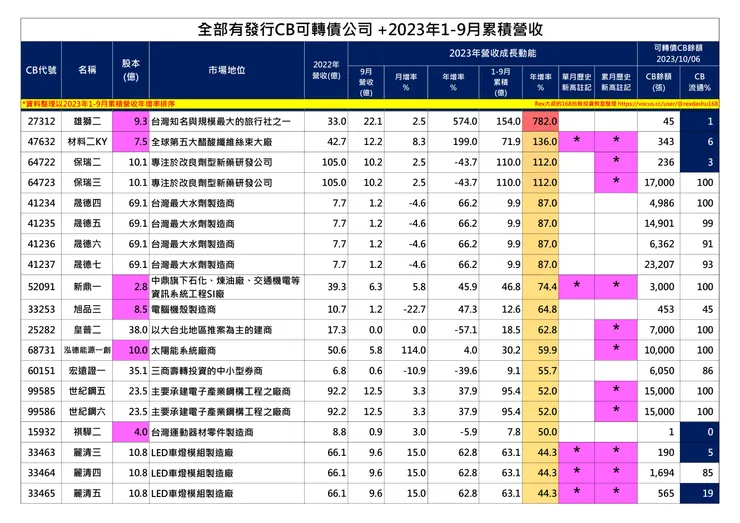This screenshot has height=523, width=740.
Task: Select the CB流通% column header
Action: (x=699, y=82)
